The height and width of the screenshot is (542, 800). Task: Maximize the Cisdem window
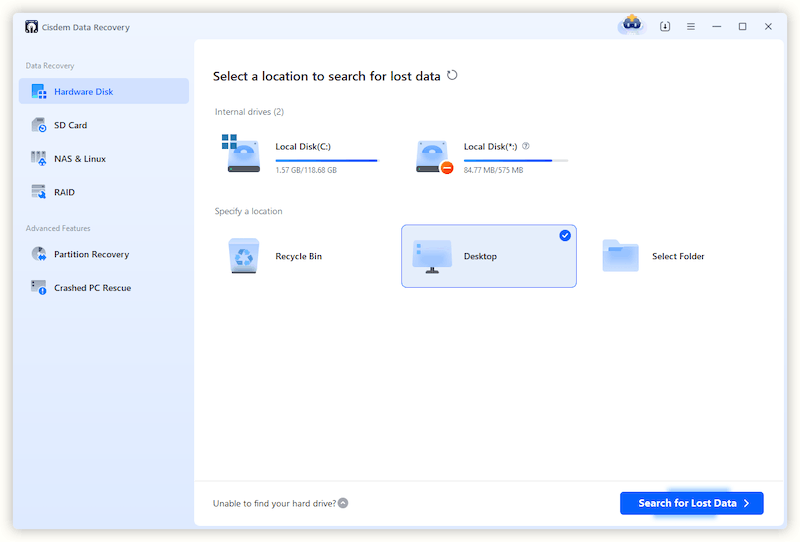pyautogui.click(x=742, y=27)
